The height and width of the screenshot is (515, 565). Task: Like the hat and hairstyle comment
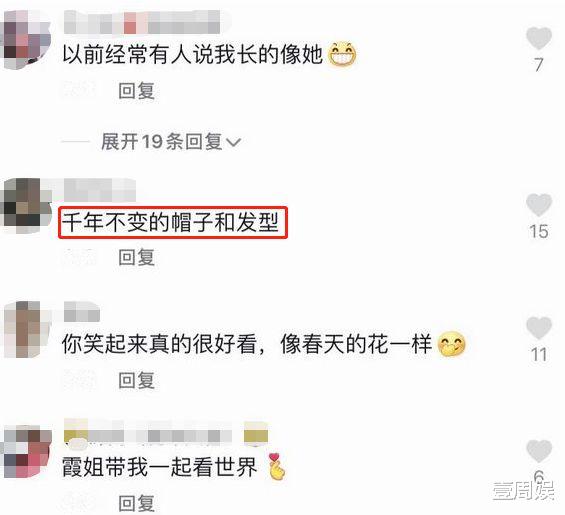539,205
